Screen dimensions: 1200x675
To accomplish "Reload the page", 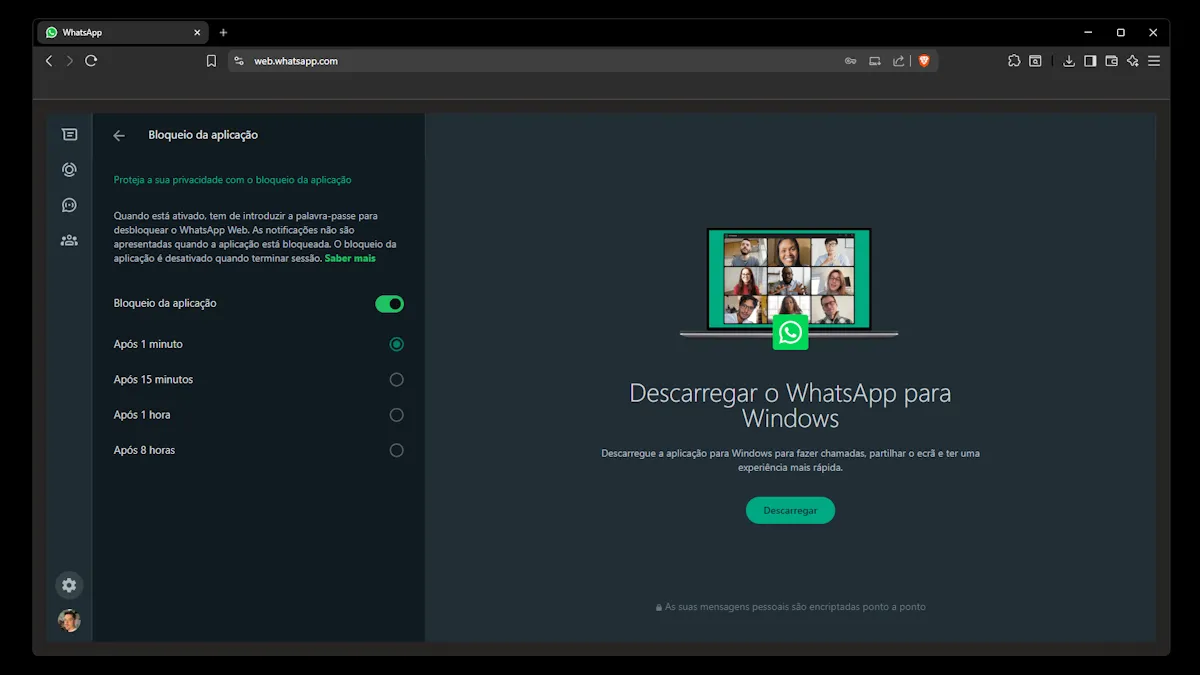I will pyautogui.click(x=91, y=61).
